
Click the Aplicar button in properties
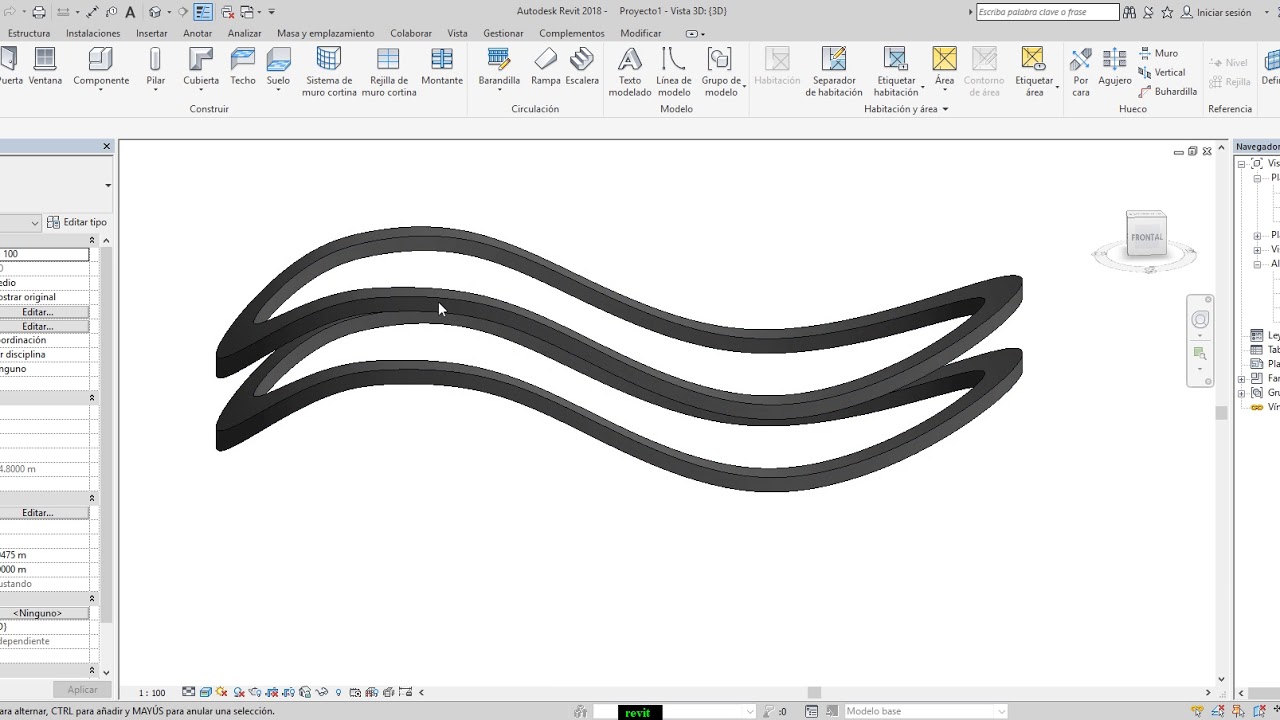pos(82,689)
